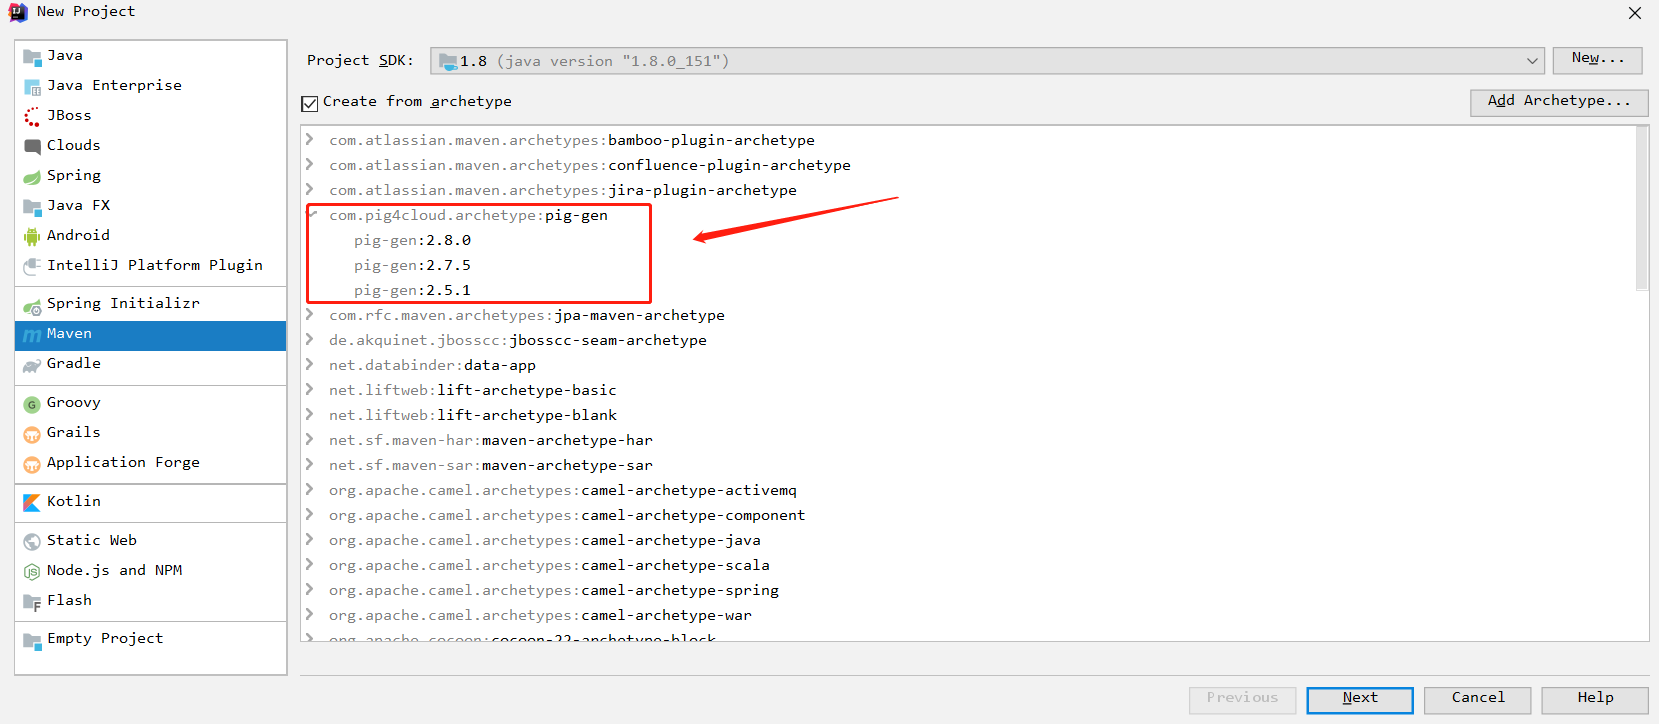Screen dimensions: 1659x724
Task: Click the Android robot icon
Action: click(32, 237)
